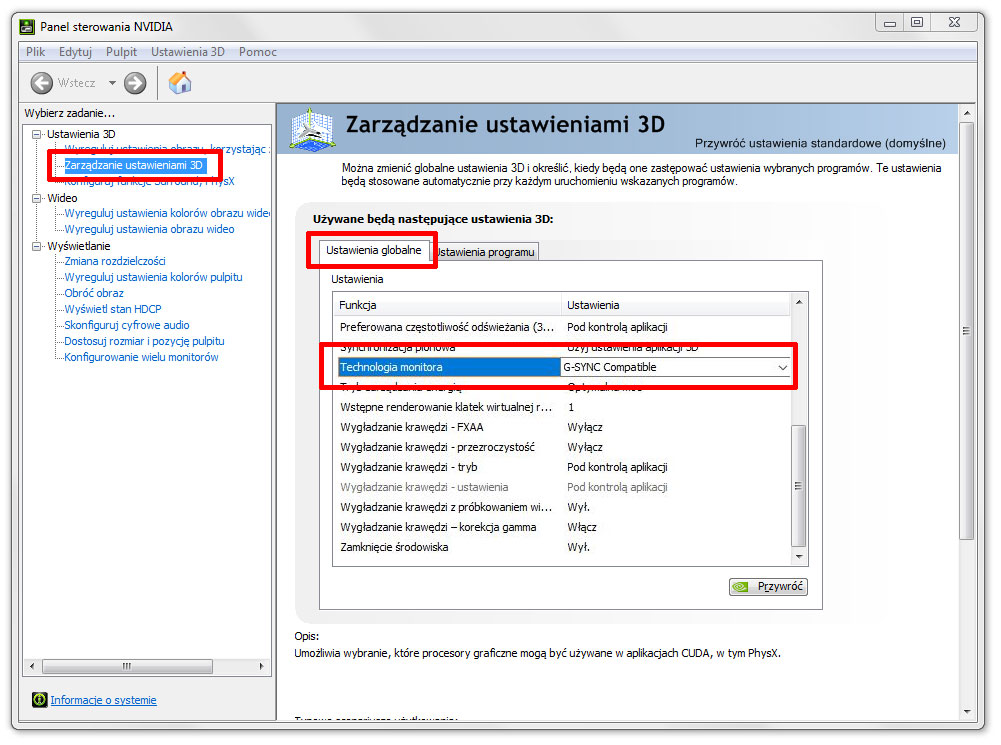Collapse the Wideo tree node
The height and width of the screenshot is (745, 1001).
(x=36, y=198)
